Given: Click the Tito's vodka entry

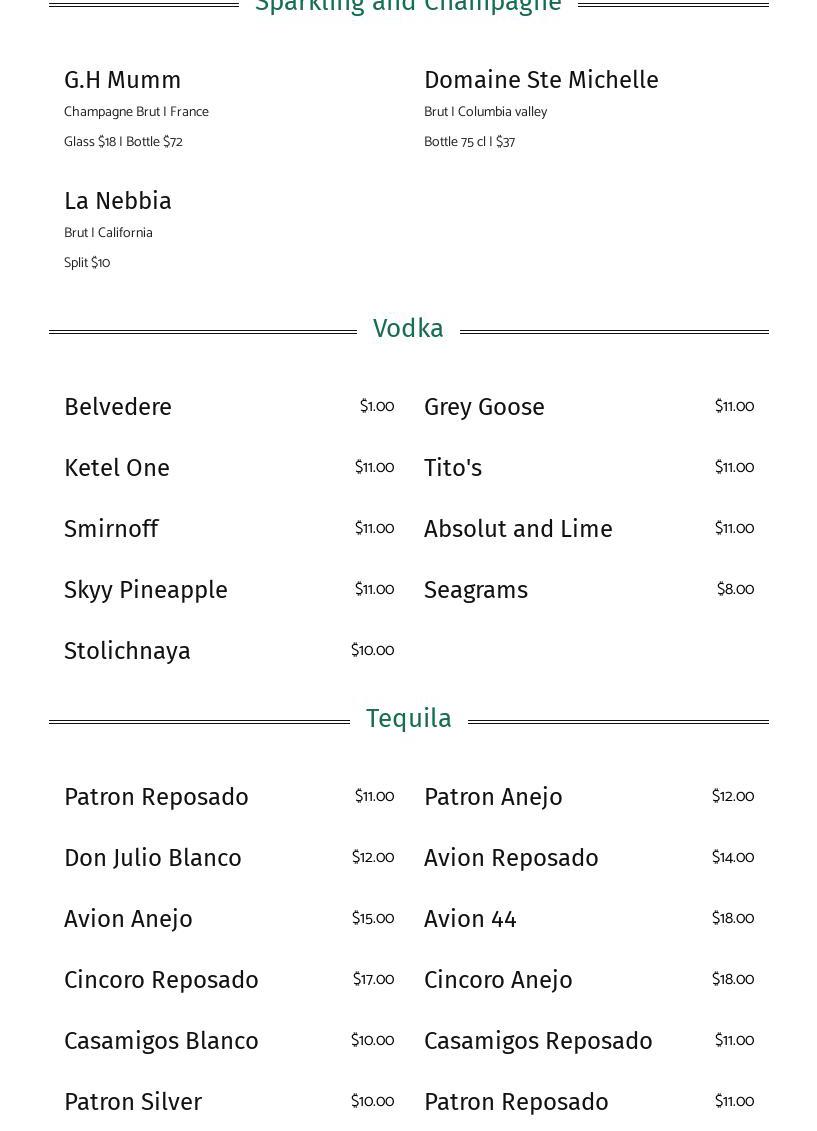Looking at the screenshot, I should click(453, 468).
